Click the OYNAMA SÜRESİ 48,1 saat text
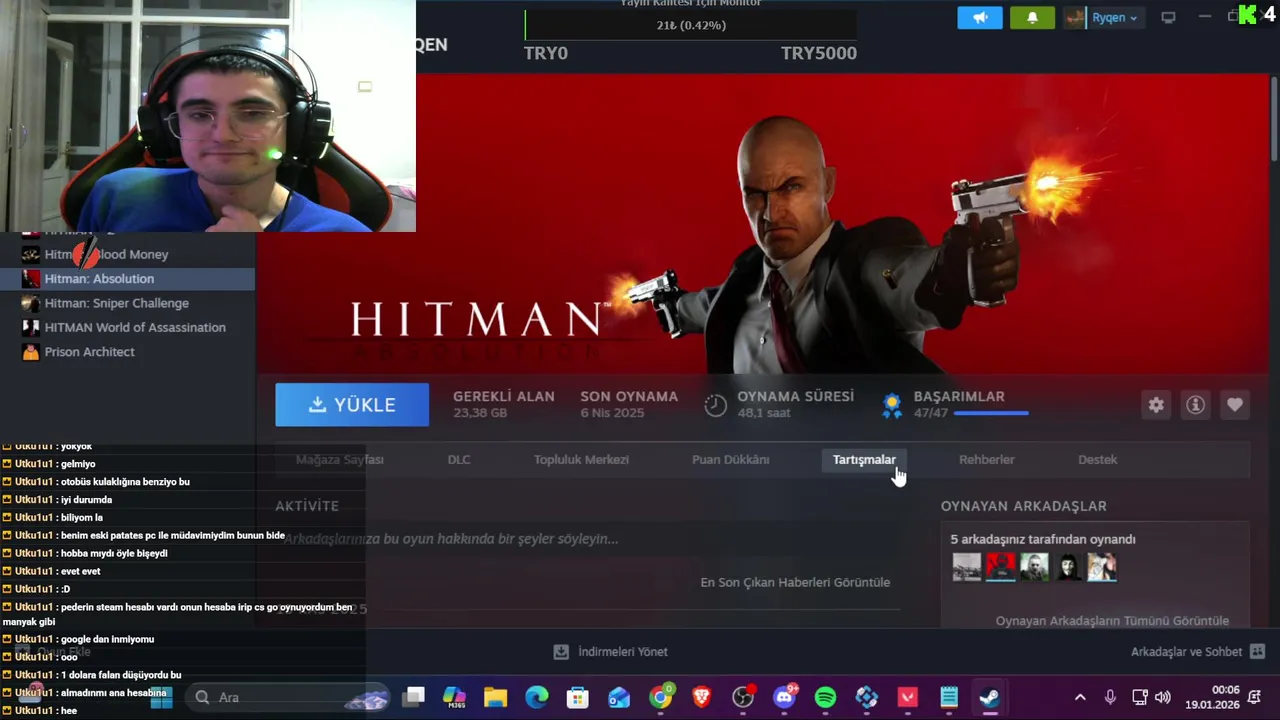The height and width of the screenshot is (720, 1280). pyautogui.click(x=795, y=404)
